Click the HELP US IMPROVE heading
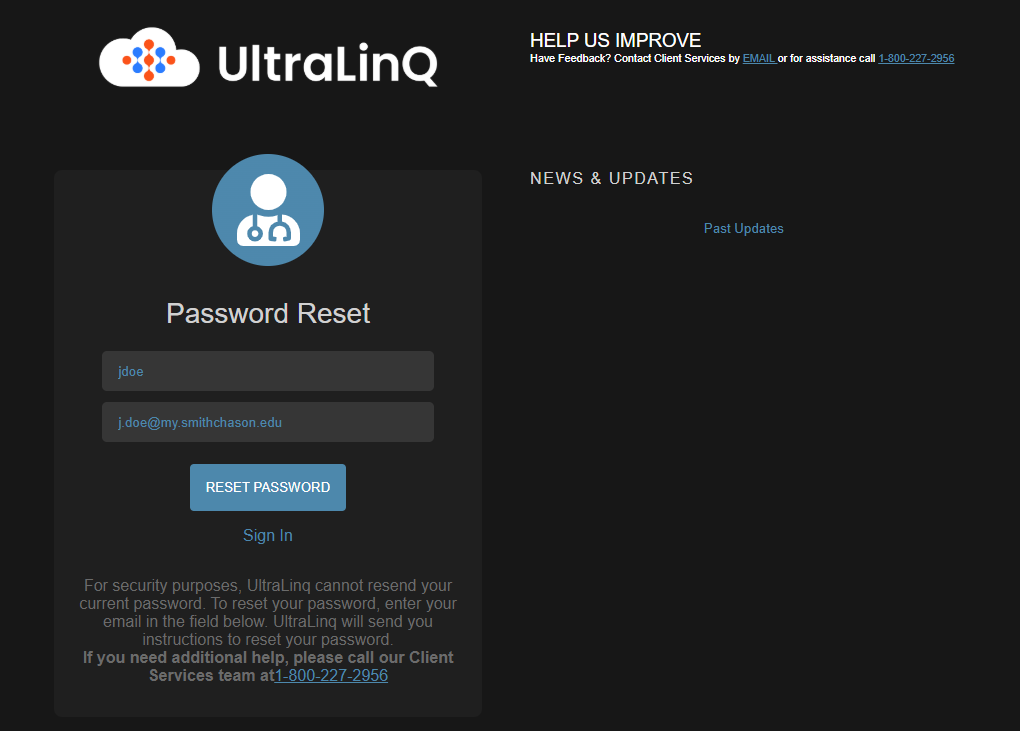The width and height of the screenshot is (1020, 731). (x=615, y=40)
